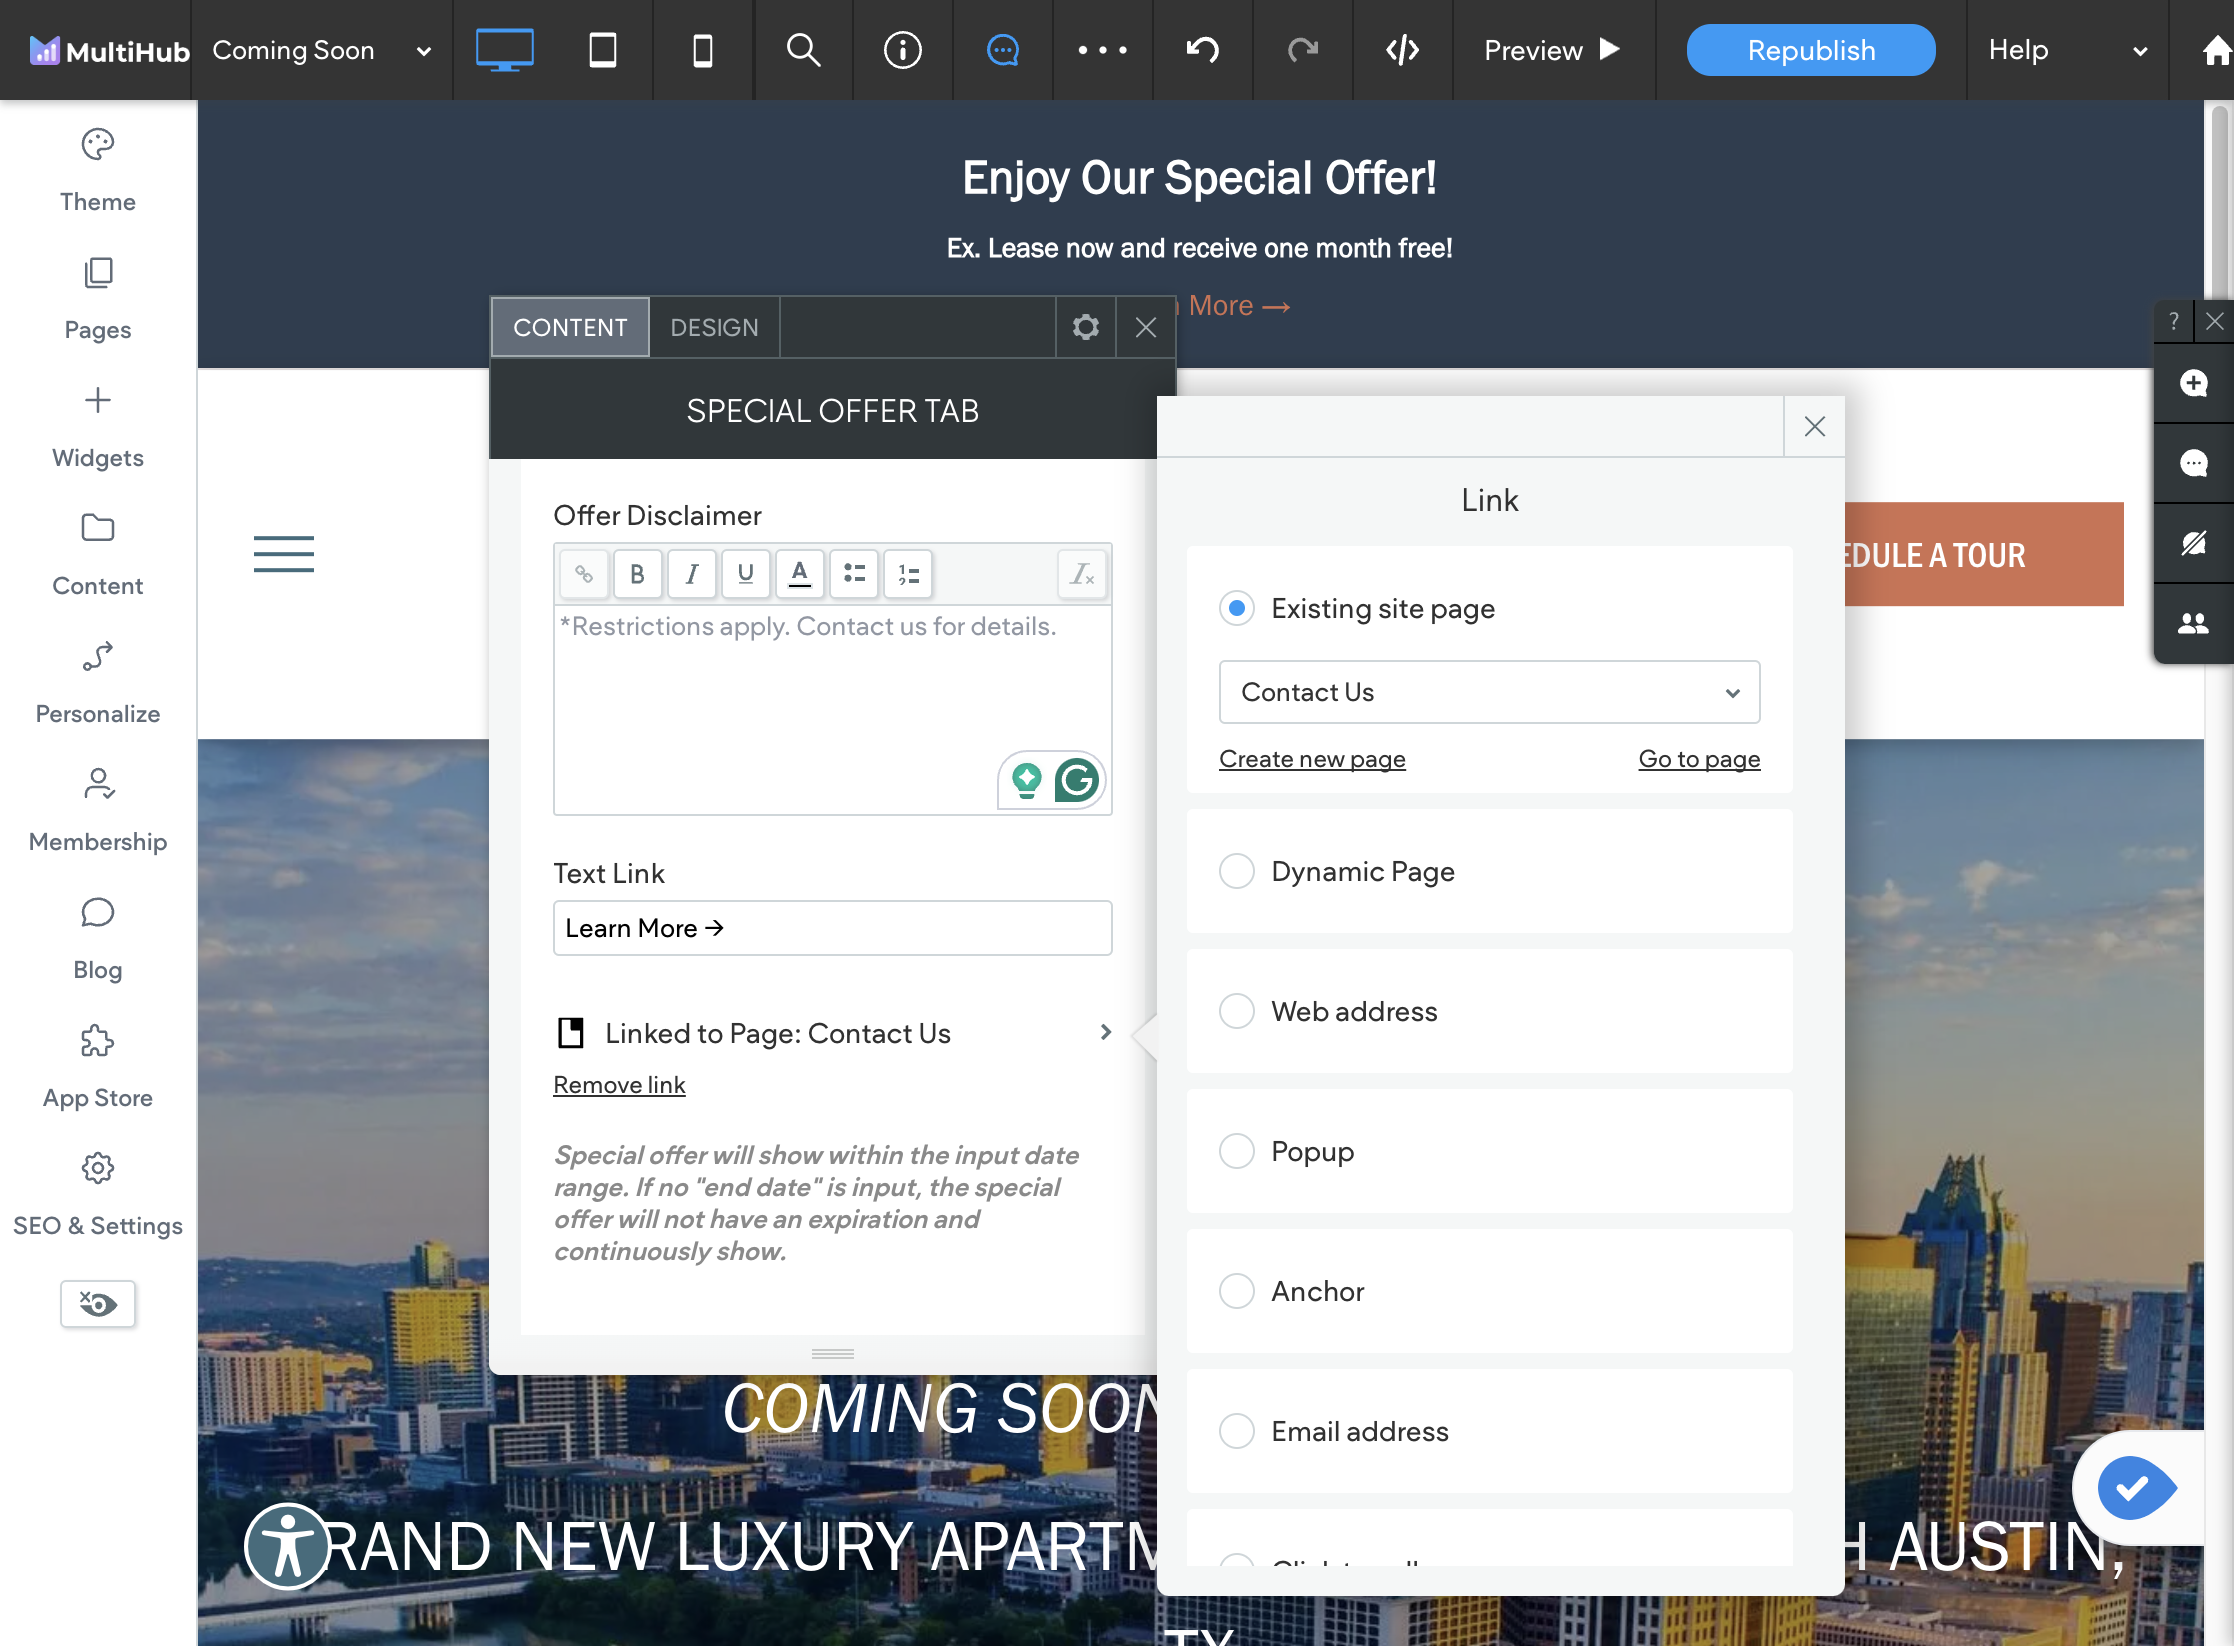Screen dimensions: 2234x1646
Task: Toggle the hidden elements eye button
Action: pos(98,1304)
